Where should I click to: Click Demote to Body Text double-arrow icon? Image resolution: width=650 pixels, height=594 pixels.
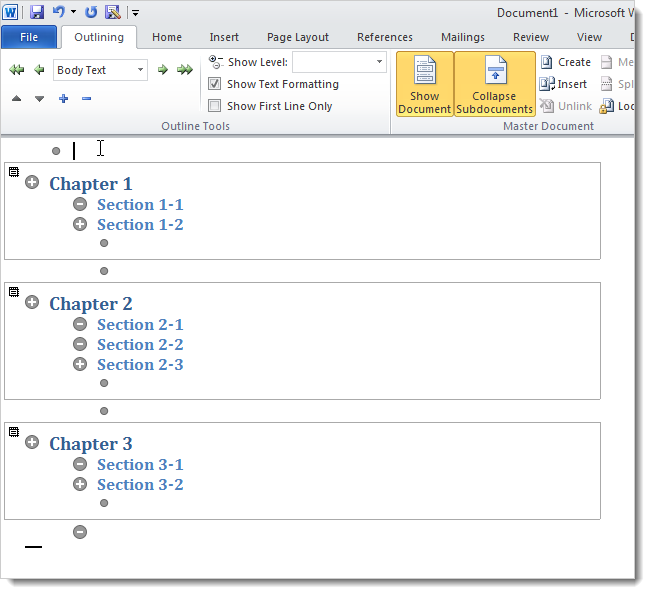185,70
